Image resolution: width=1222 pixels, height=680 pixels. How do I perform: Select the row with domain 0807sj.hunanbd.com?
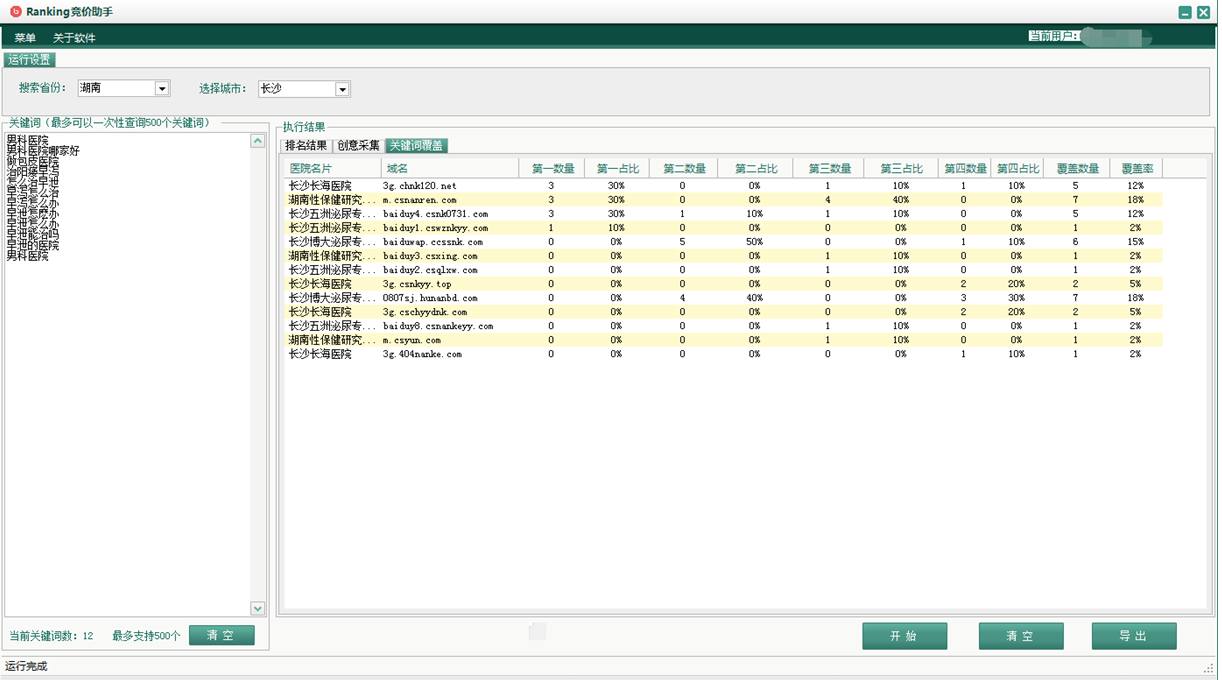724,298
